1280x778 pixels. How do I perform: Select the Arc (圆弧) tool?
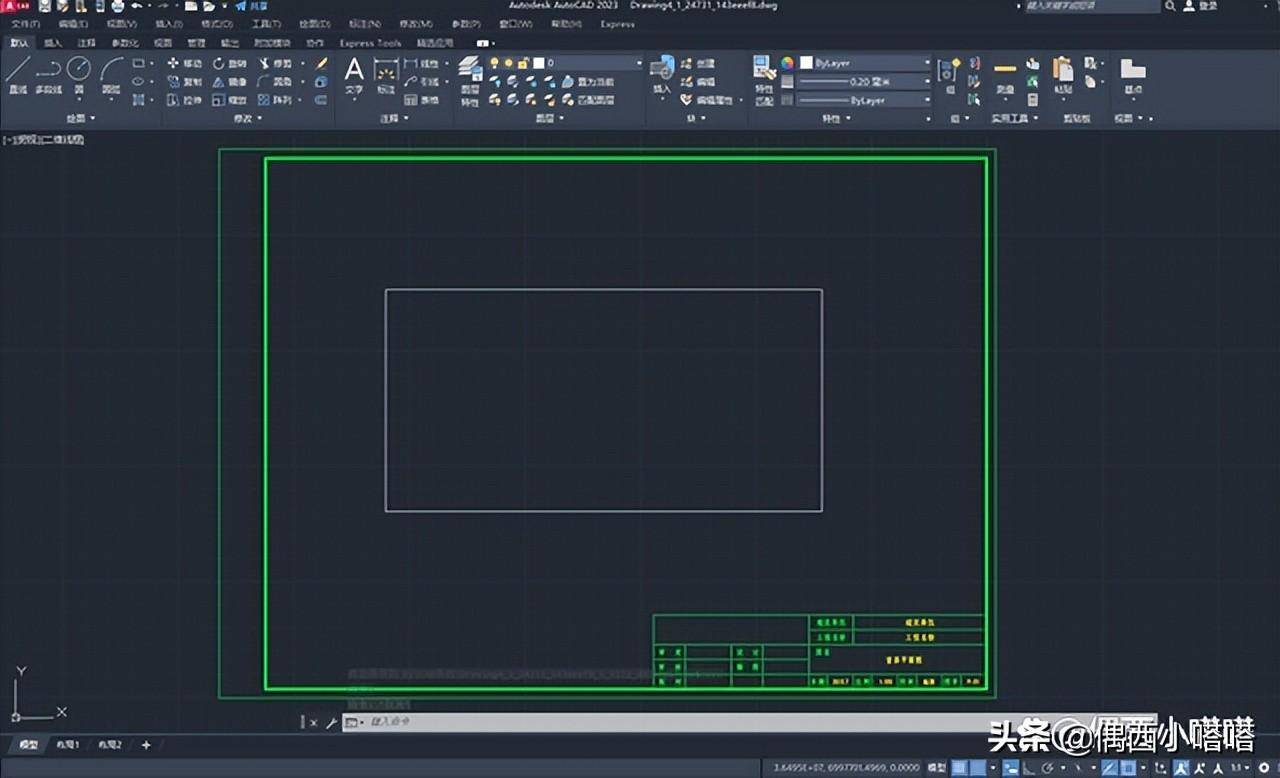click(x=111, y=76)
